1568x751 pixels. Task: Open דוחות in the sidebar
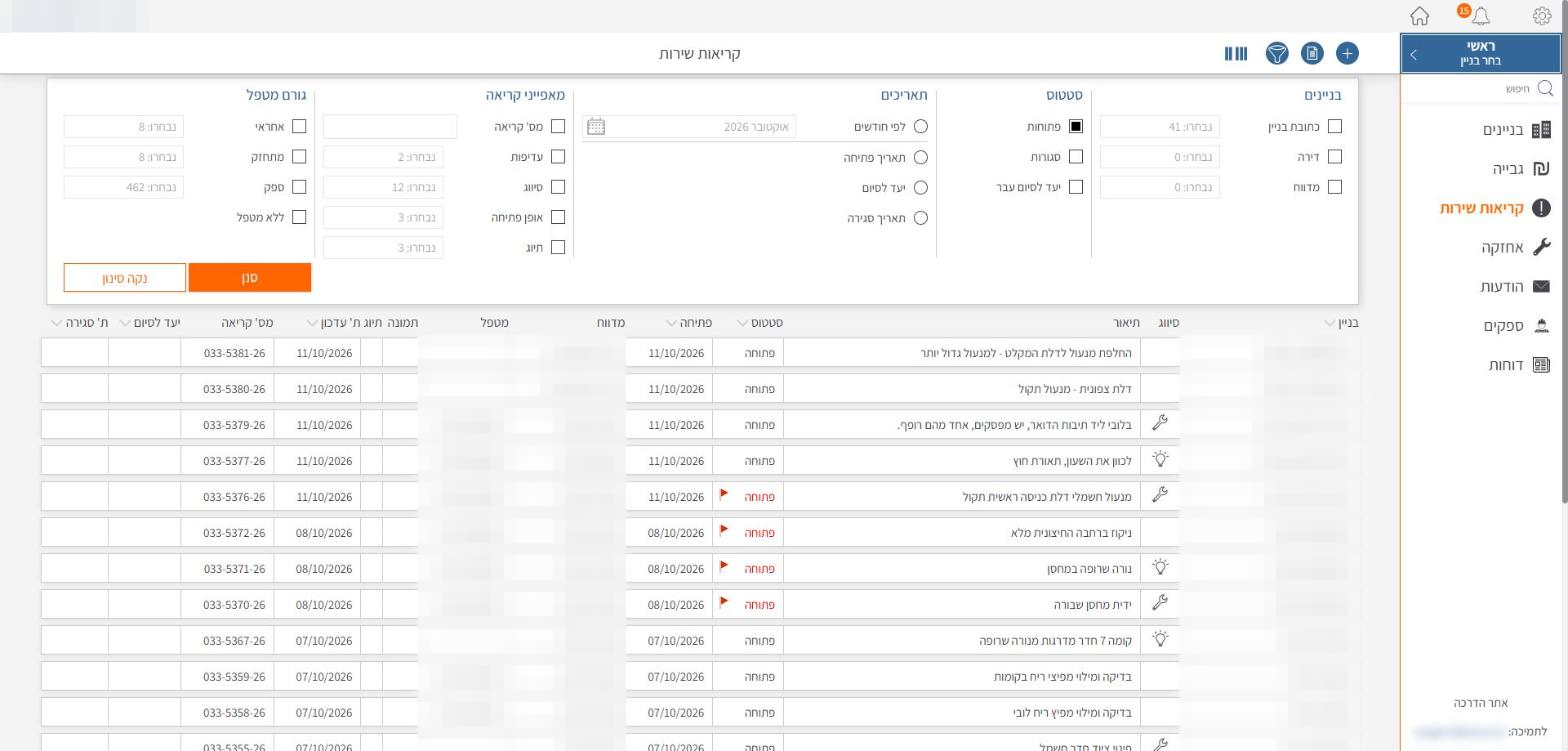pyautogui.click(x=1518, y=365)
